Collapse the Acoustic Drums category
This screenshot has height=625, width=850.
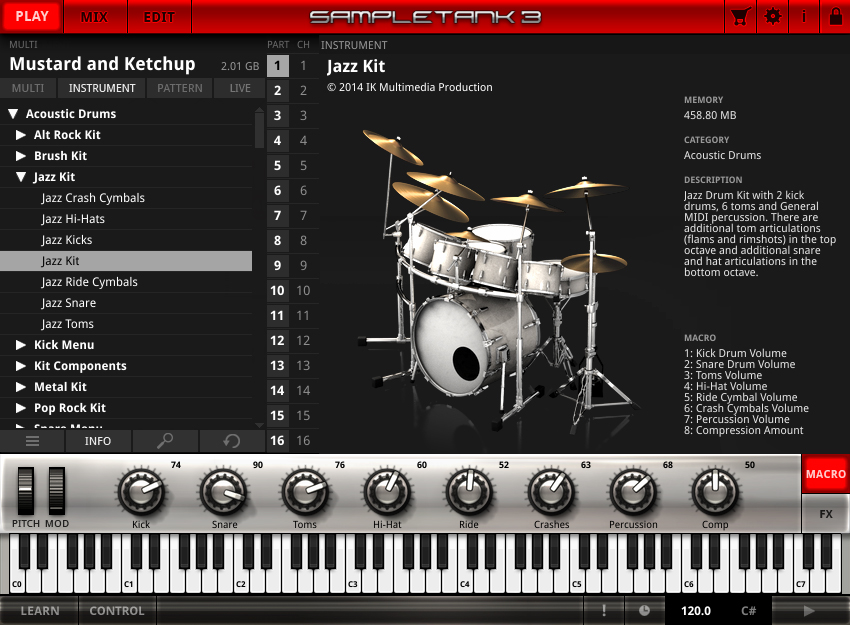[14, 114]
